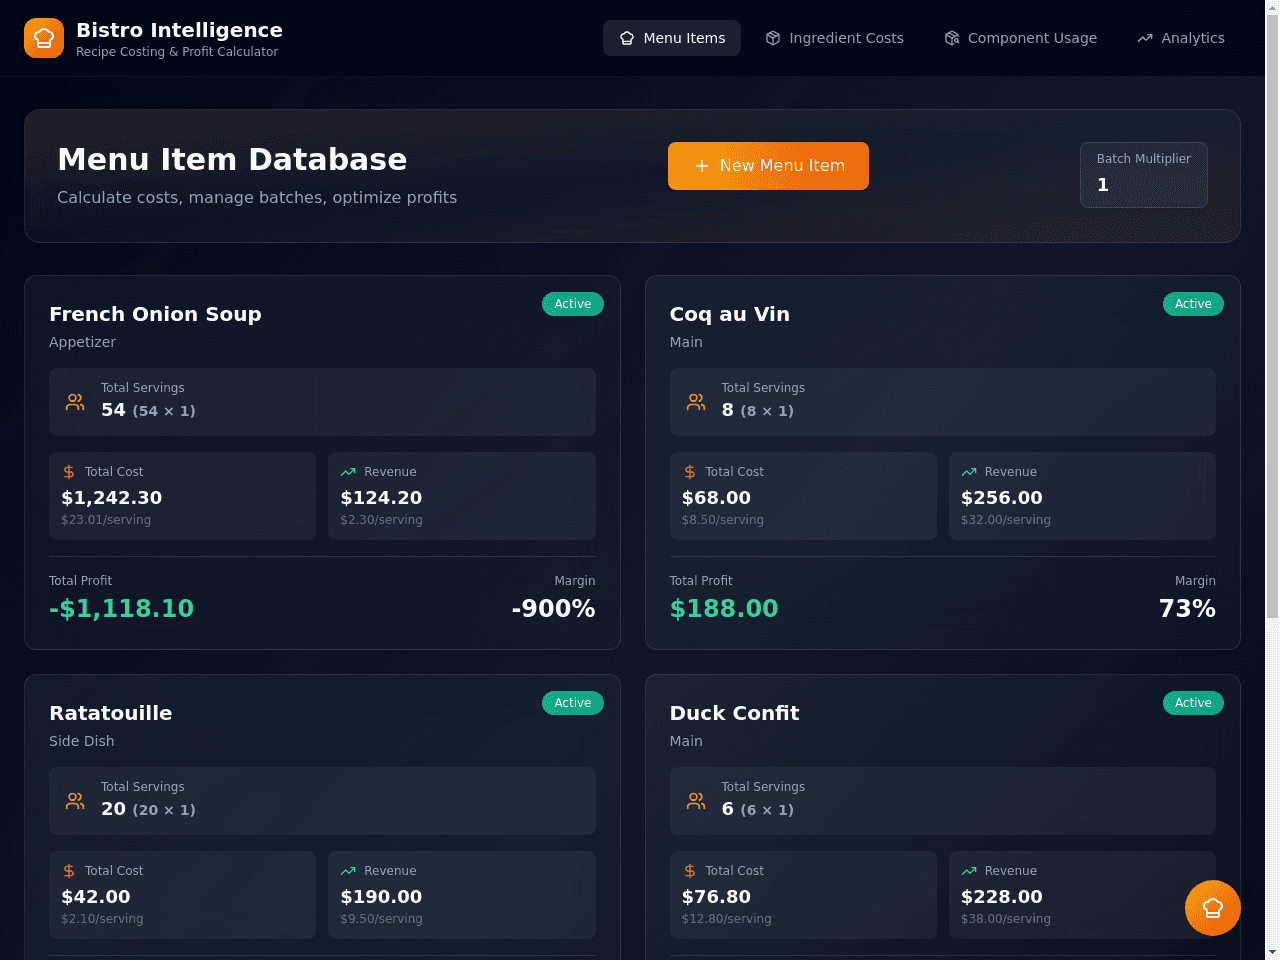Click the -900% margin value
Screen dimensions: 1280x960
pos(553,608)
